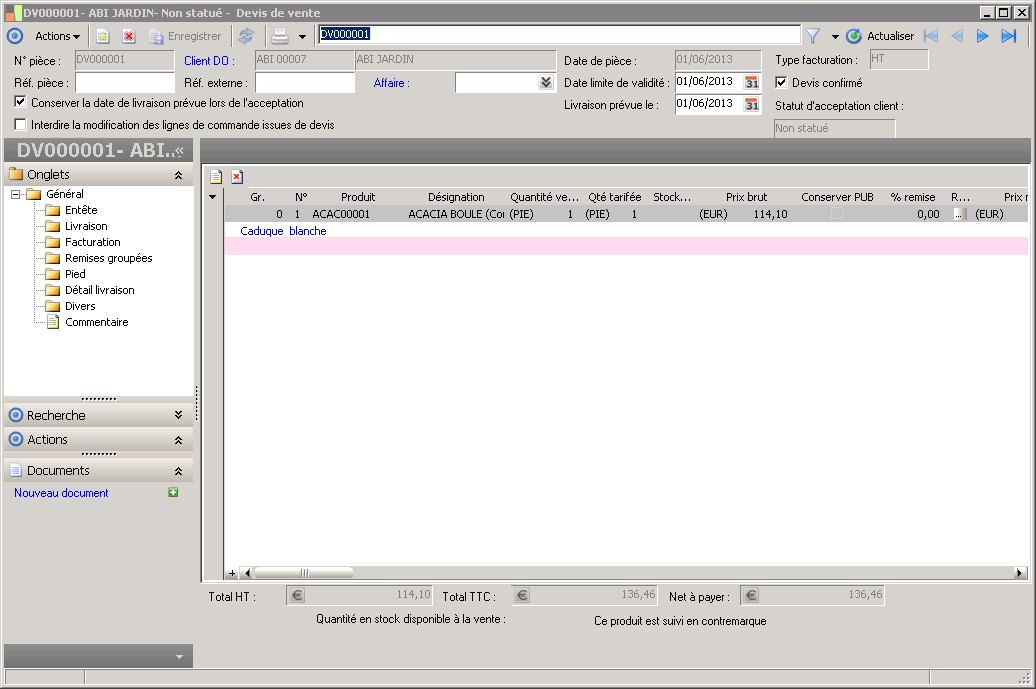This screenshot has height=689, width=1036.
Task: Enable Interdire la modification des lignes de commande
Action: click(21, 125)
